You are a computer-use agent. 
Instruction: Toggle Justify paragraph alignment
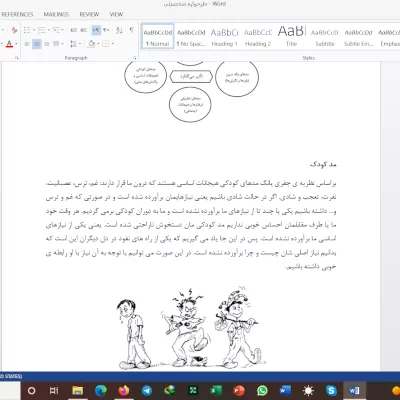(x=56, y=44)
